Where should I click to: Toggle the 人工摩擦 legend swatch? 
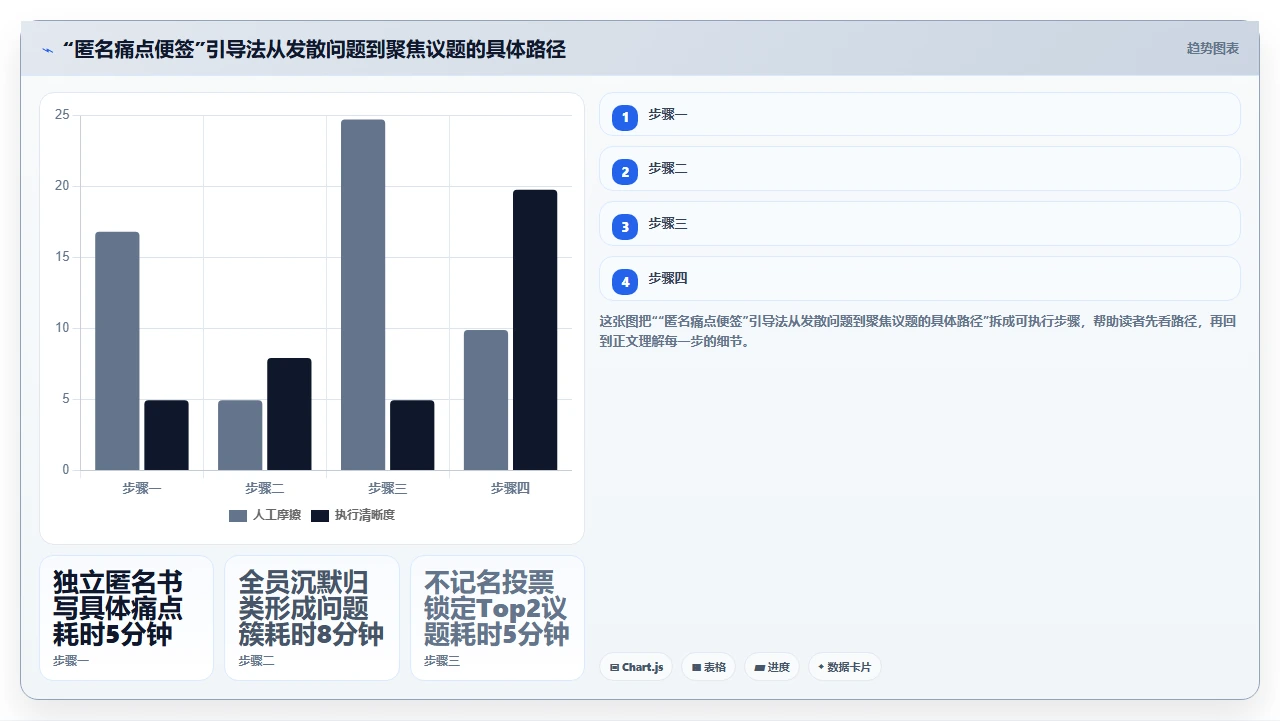[x=237, y=515]
